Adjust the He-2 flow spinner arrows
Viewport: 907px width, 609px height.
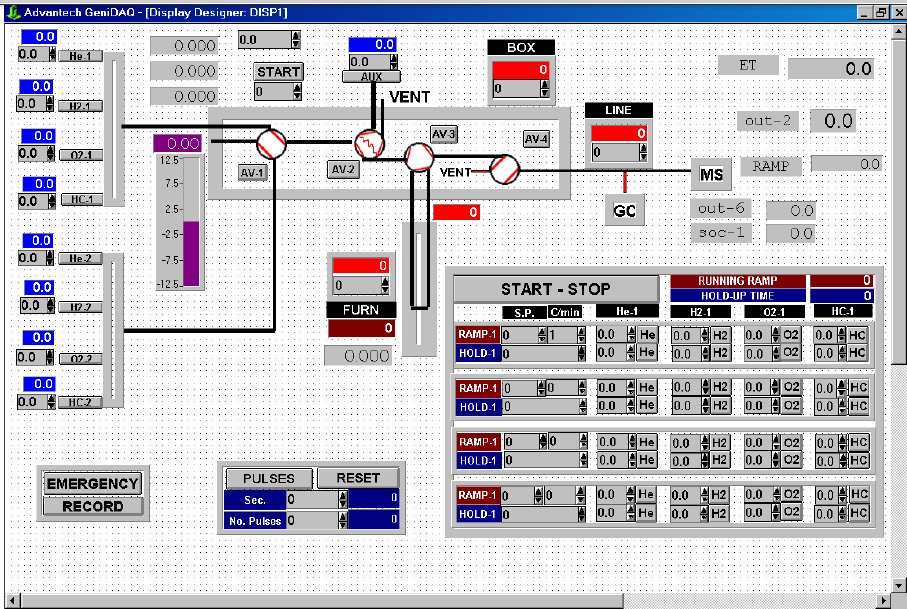point(51,258)
